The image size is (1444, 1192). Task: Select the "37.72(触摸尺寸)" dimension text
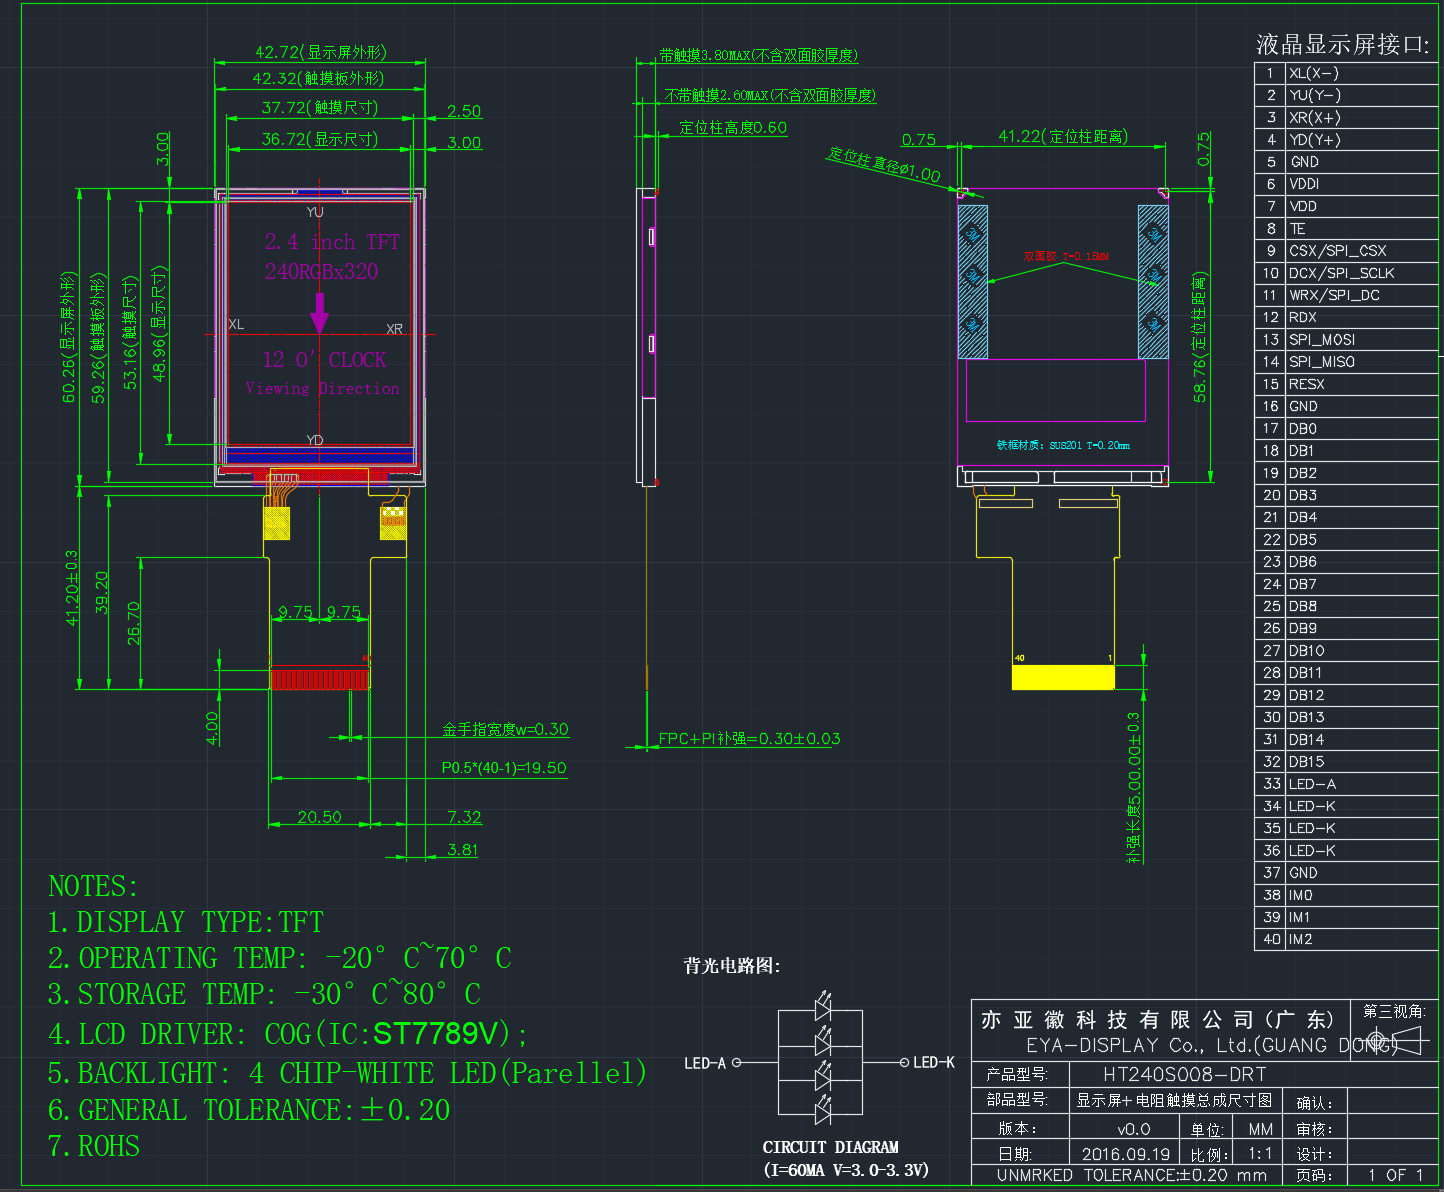pos(320,107)
